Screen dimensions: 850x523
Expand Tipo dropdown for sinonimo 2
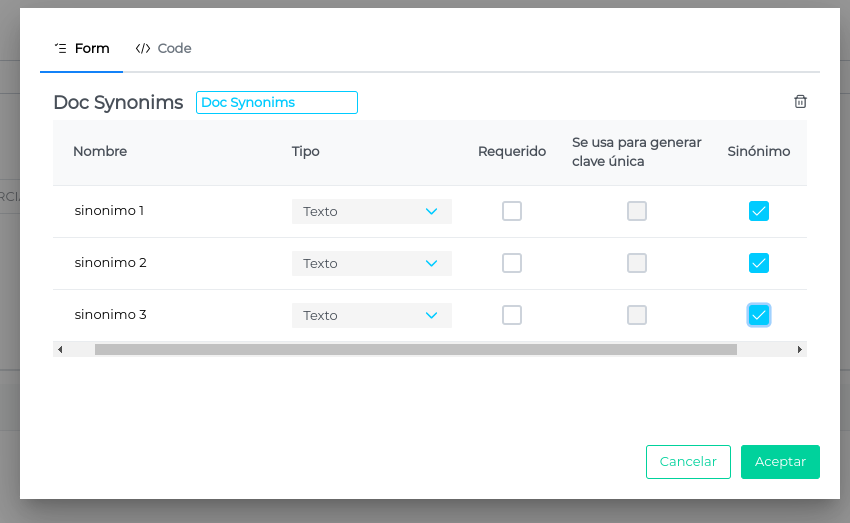click(x=371, y=263)
